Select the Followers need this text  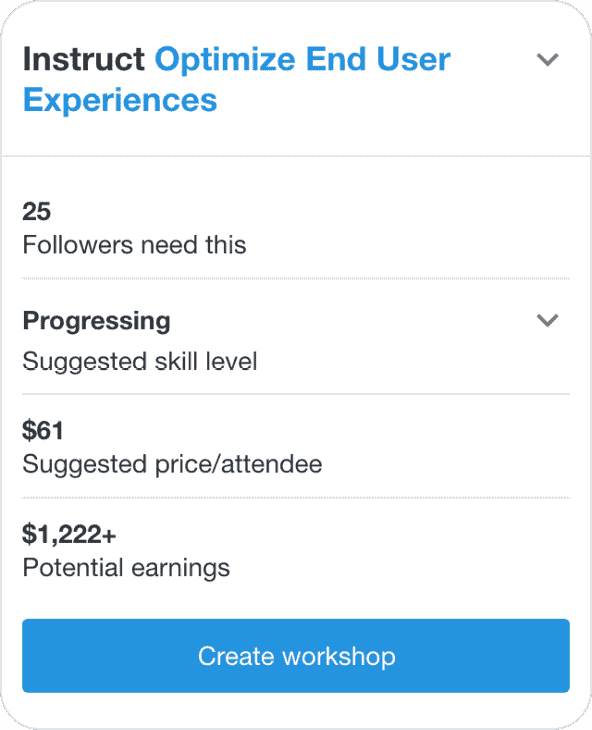[135, 245]
